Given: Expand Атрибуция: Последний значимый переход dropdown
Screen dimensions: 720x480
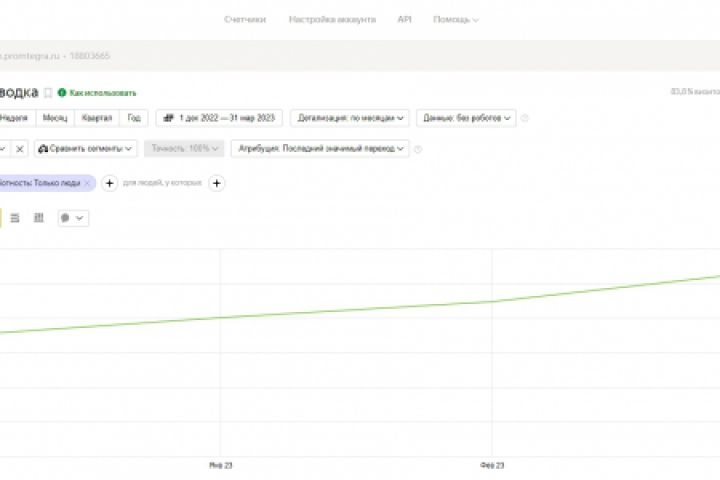Looking at the screenshot, I should (x=320, y=149).
